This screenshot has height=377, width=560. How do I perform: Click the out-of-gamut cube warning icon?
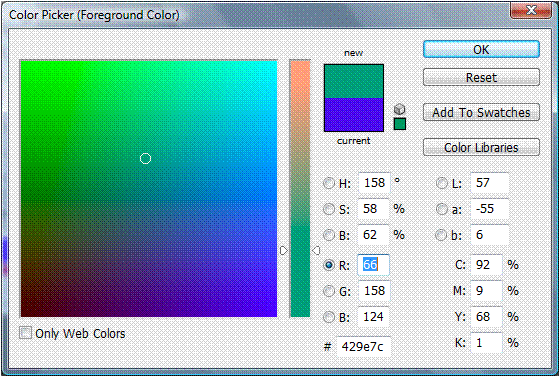(400, 109)
